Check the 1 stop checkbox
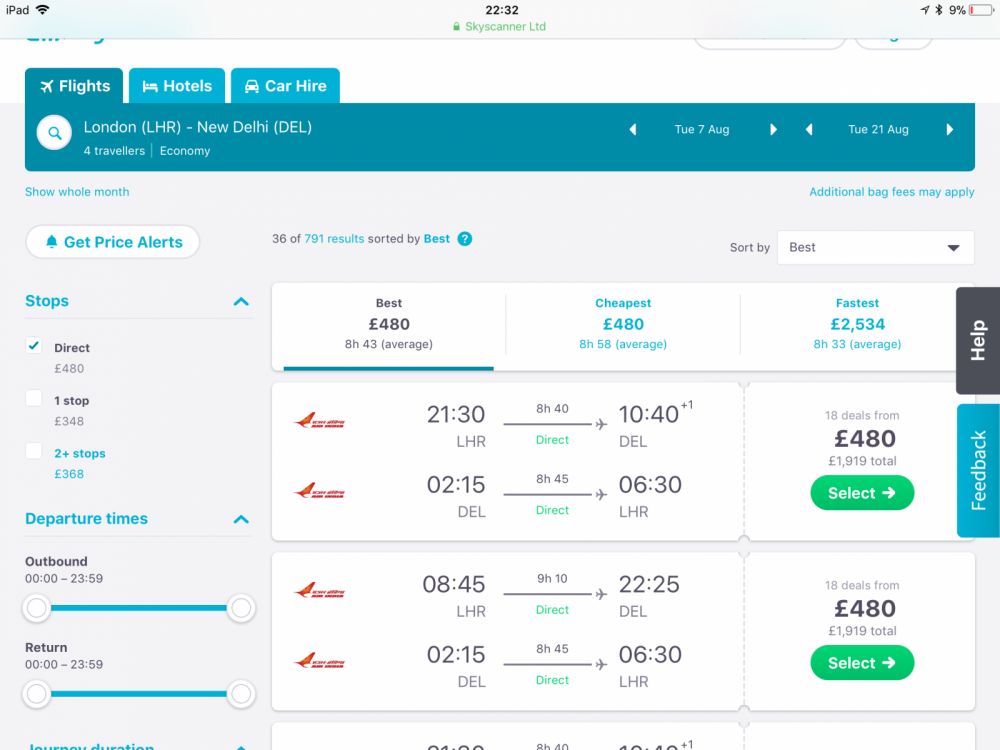 click(x=34, y=399)
